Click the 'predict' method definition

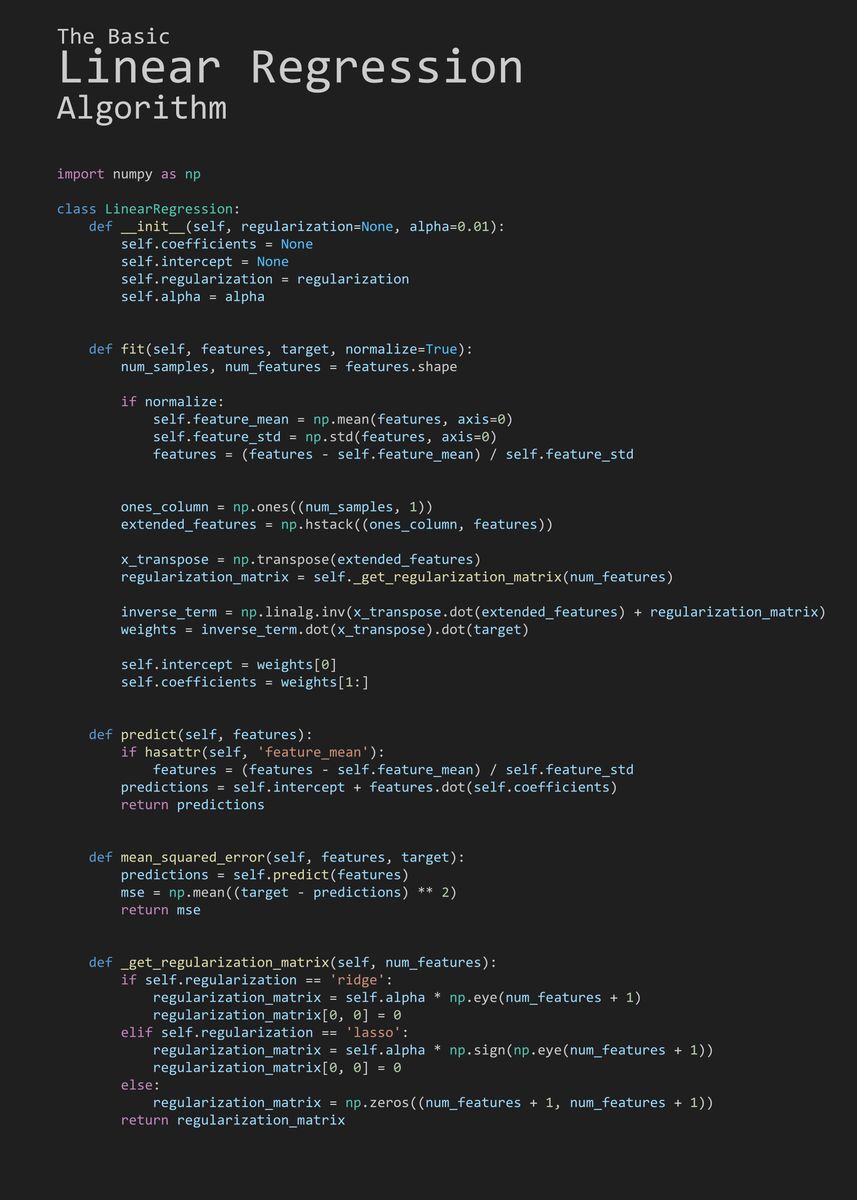point(201,734)
